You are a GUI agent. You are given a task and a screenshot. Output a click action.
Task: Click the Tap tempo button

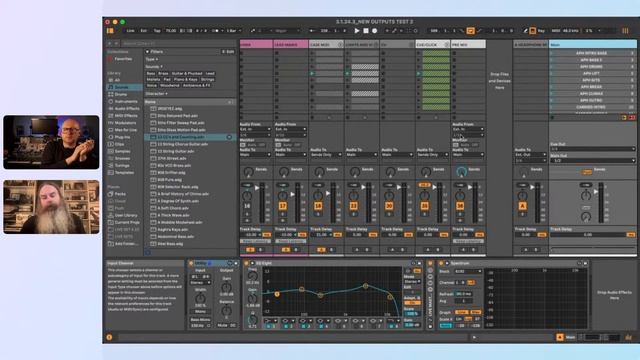tap(157, 31)
